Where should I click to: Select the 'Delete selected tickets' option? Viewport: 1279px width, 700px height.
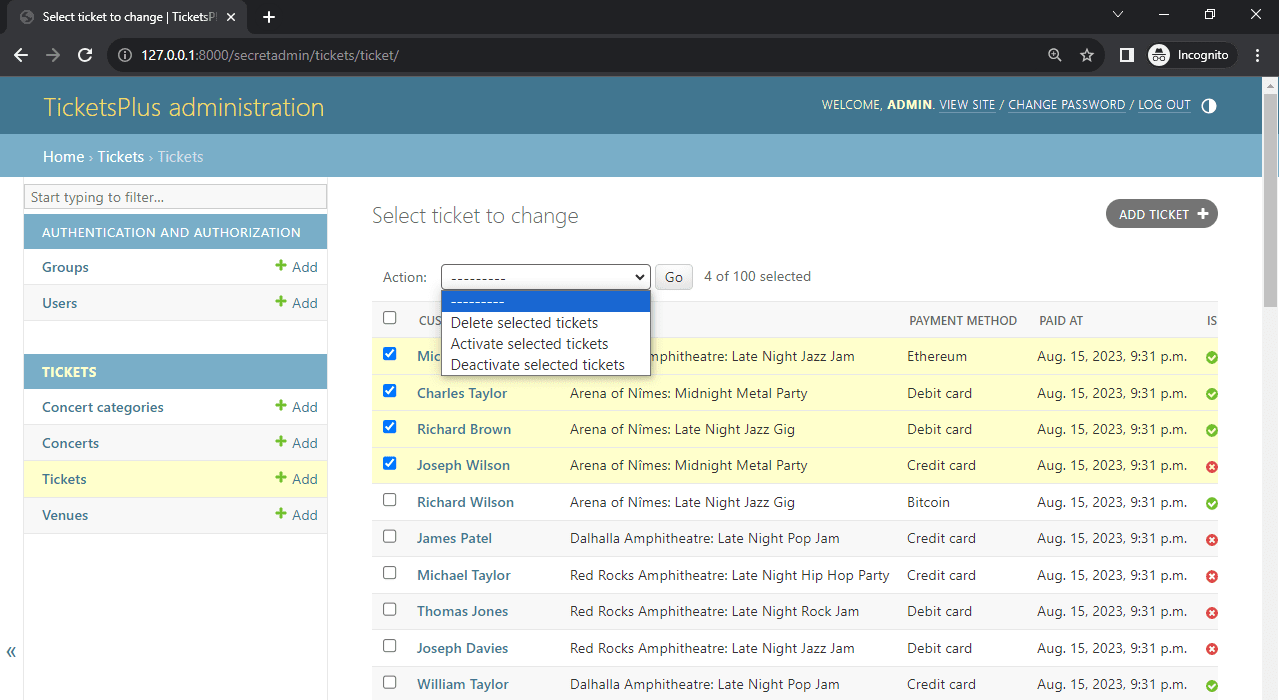click(522, 322)
